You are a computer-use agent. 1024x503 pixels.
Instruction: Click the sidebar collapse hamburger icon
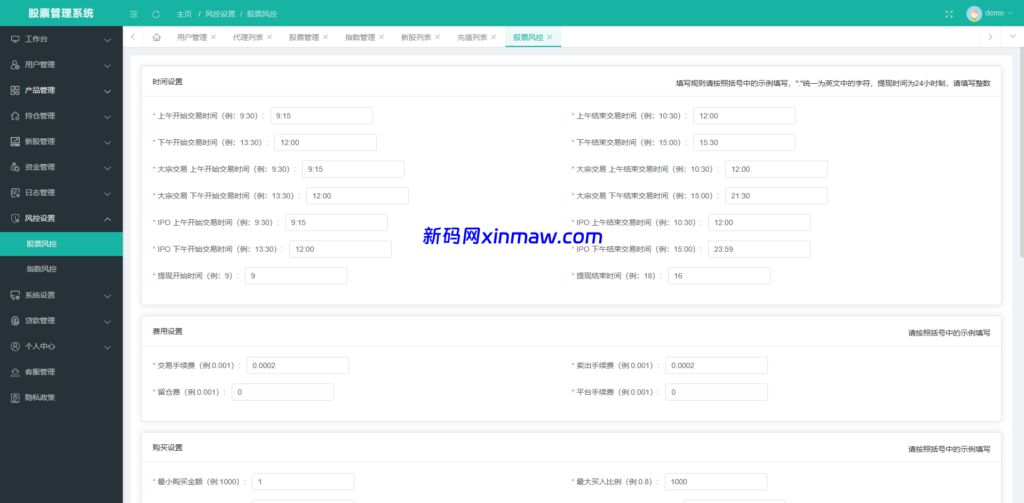tap(134, 14)
